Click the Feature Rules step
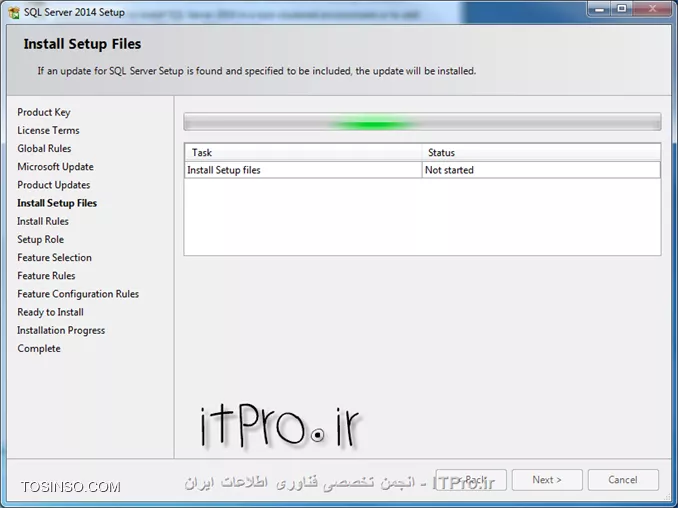Screen dimensions: 678x508 (x=46, y=275)
